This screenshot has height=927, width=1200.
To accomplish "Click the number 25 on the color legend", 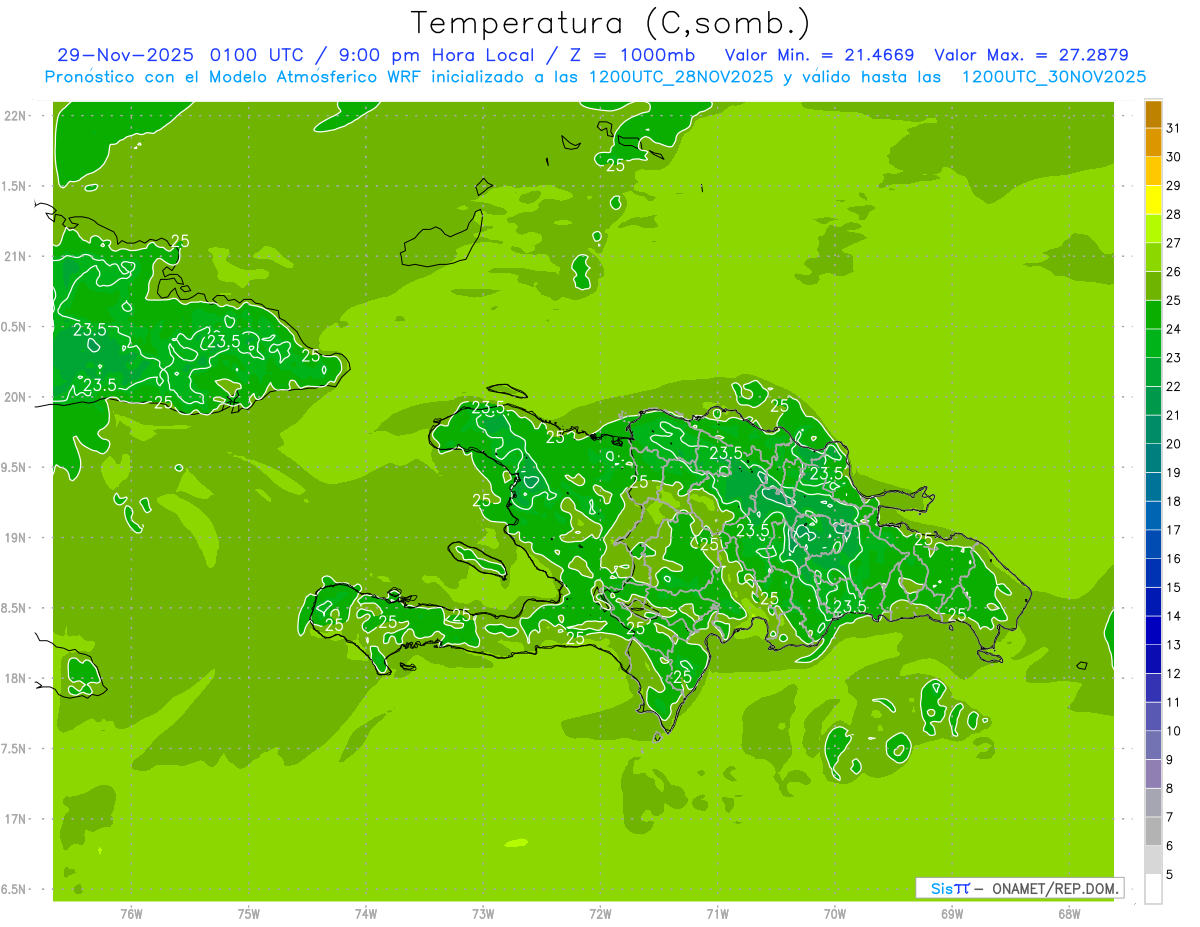I will (x=1173, y=301).
